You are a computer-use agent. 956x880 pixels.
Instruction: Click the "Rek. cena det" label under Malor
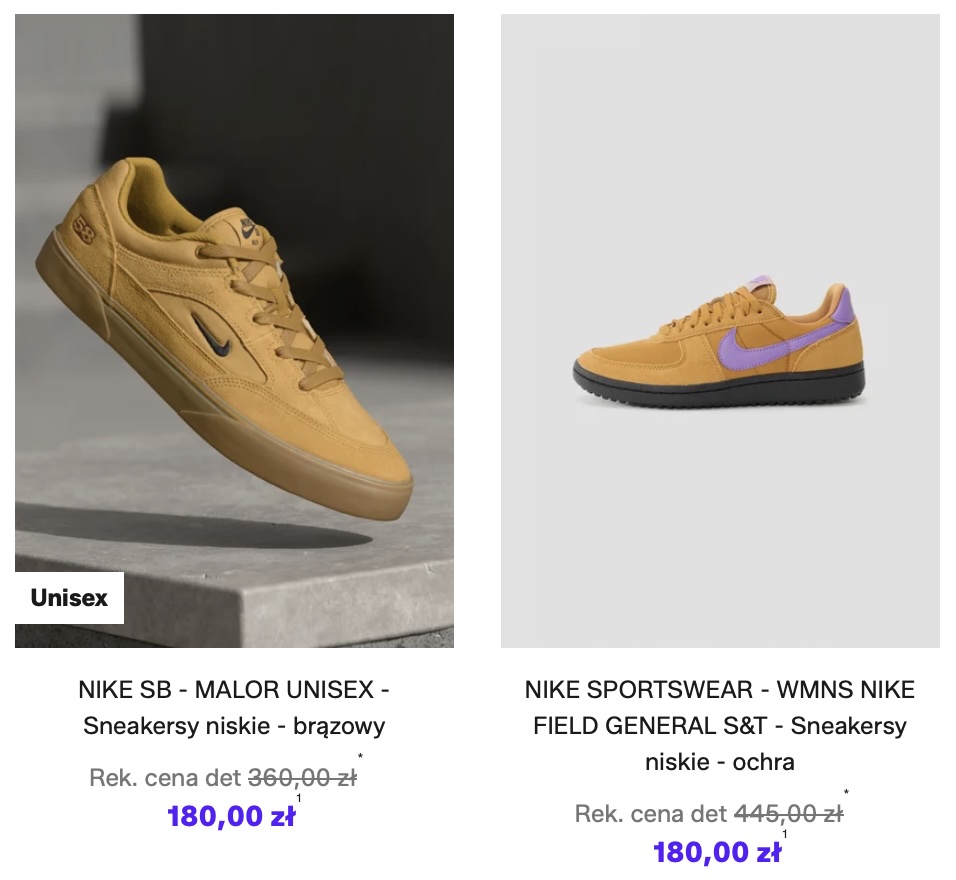coord(165,777)
